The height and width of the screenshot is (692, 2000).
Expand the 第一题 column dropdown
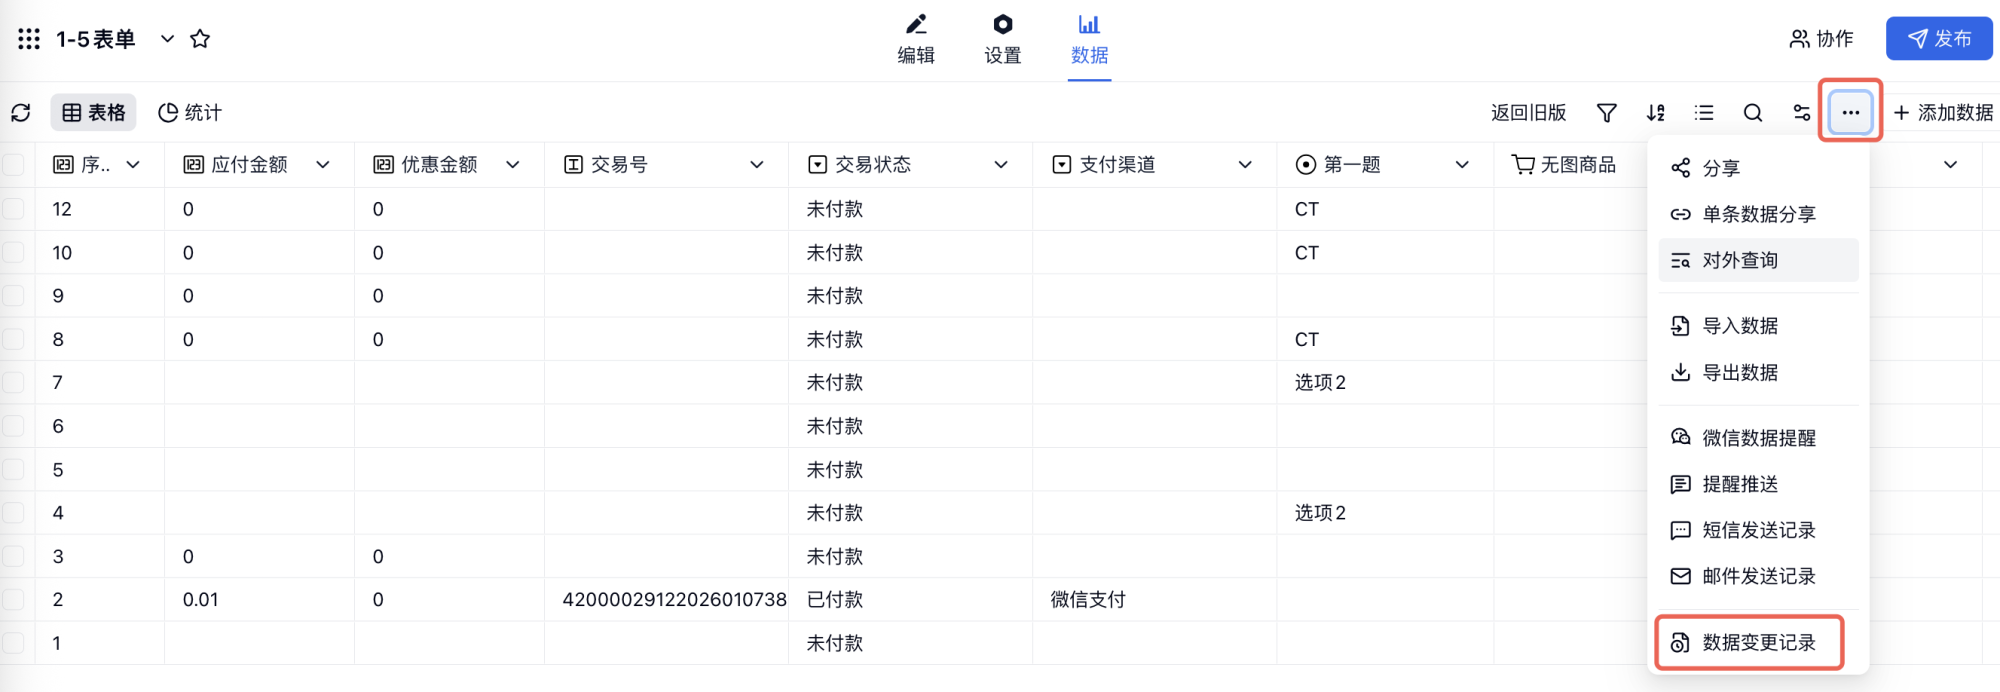(x=1462, y=165)
